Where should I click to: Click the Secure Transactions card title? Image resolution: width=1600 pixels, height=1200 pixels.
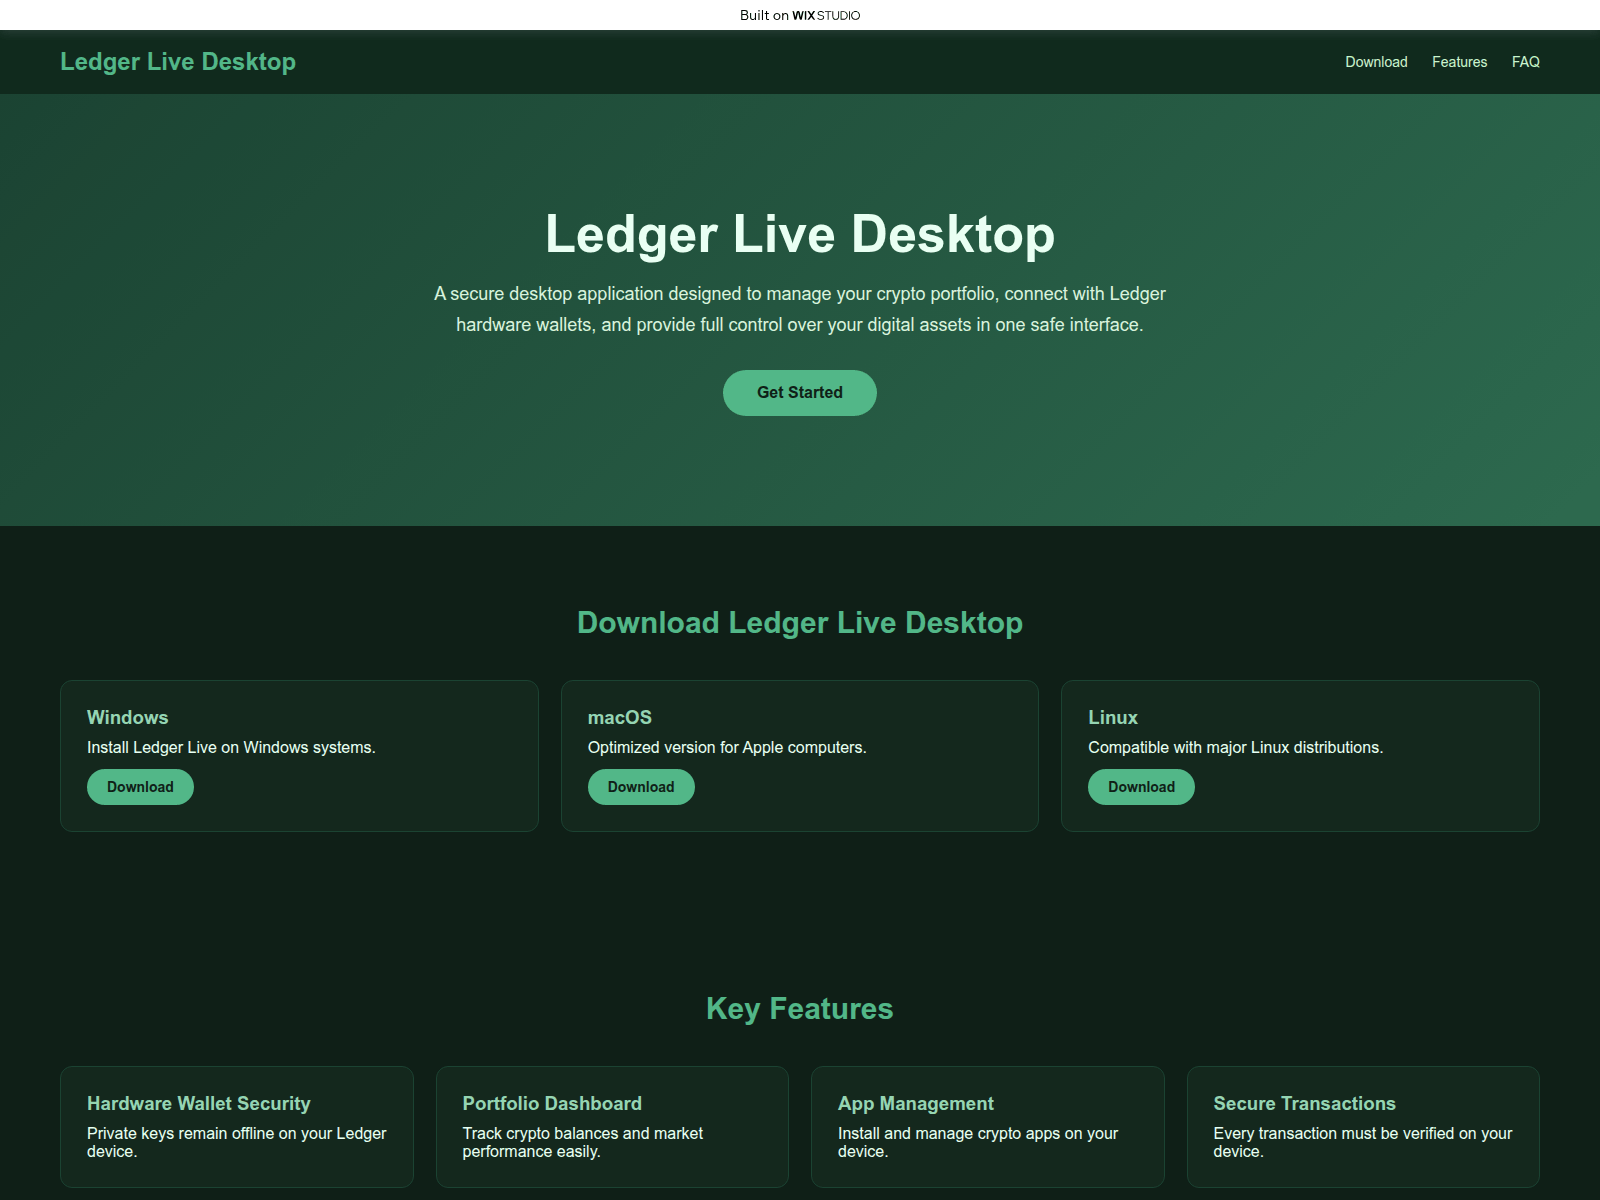(1305, 1103)
